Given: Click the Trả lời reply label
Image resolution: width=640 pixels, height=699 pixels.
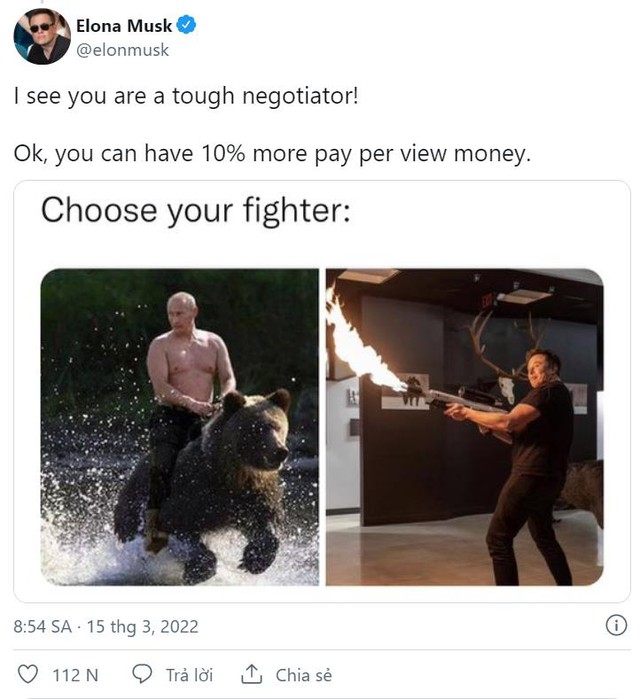Looking at the screenshot, I should (189, 675).
